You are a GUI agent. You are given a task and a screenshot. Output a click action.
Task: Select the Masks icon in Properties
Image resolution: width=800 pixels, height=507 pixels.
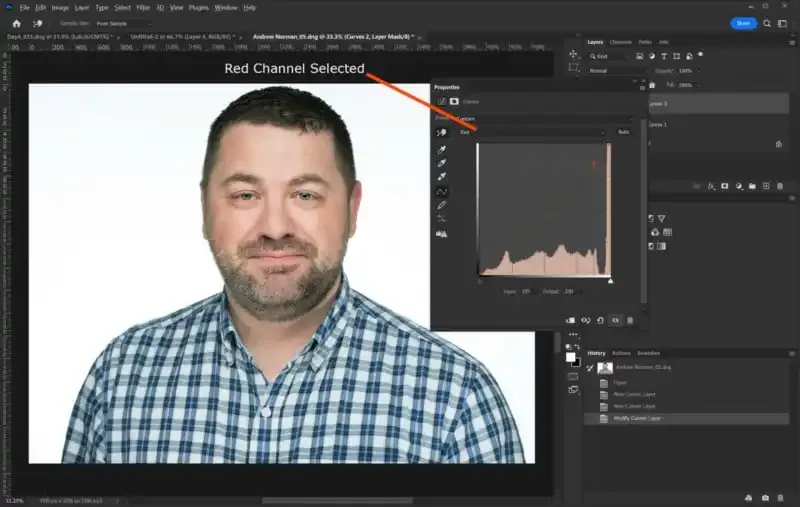[x=454, y=102]
